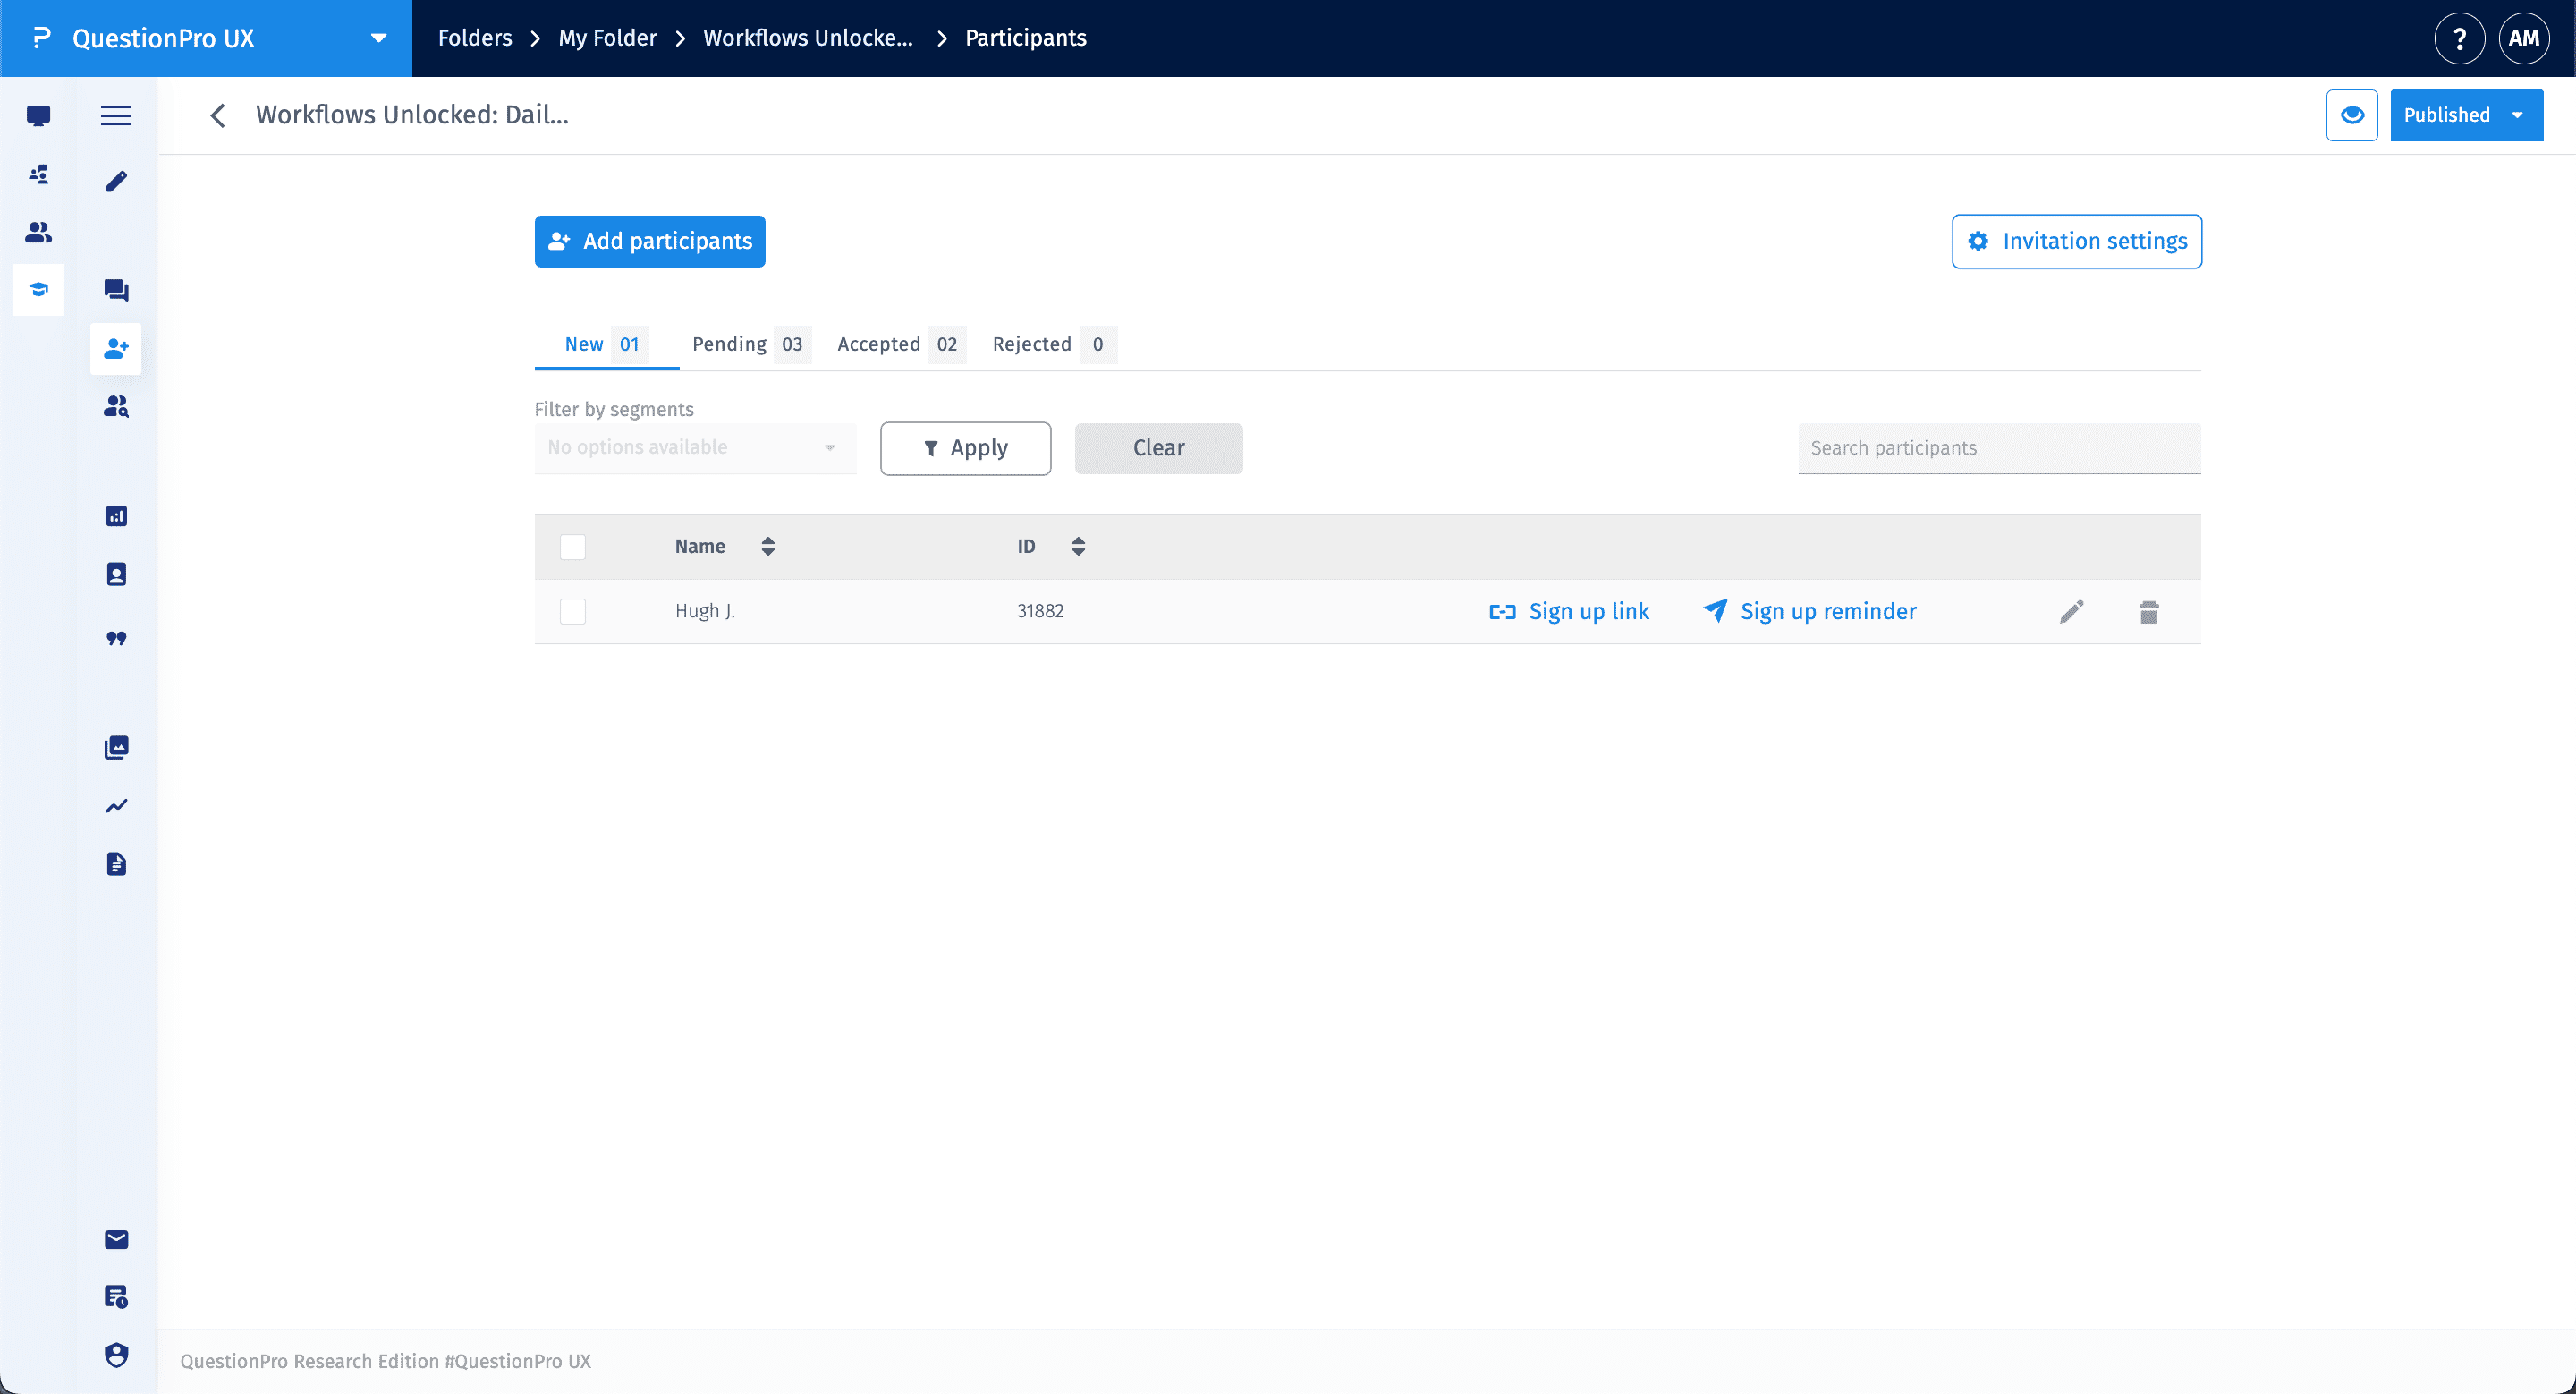
Task: Tick the checkbox beside Hugh J.
Action: click(573, 611)
